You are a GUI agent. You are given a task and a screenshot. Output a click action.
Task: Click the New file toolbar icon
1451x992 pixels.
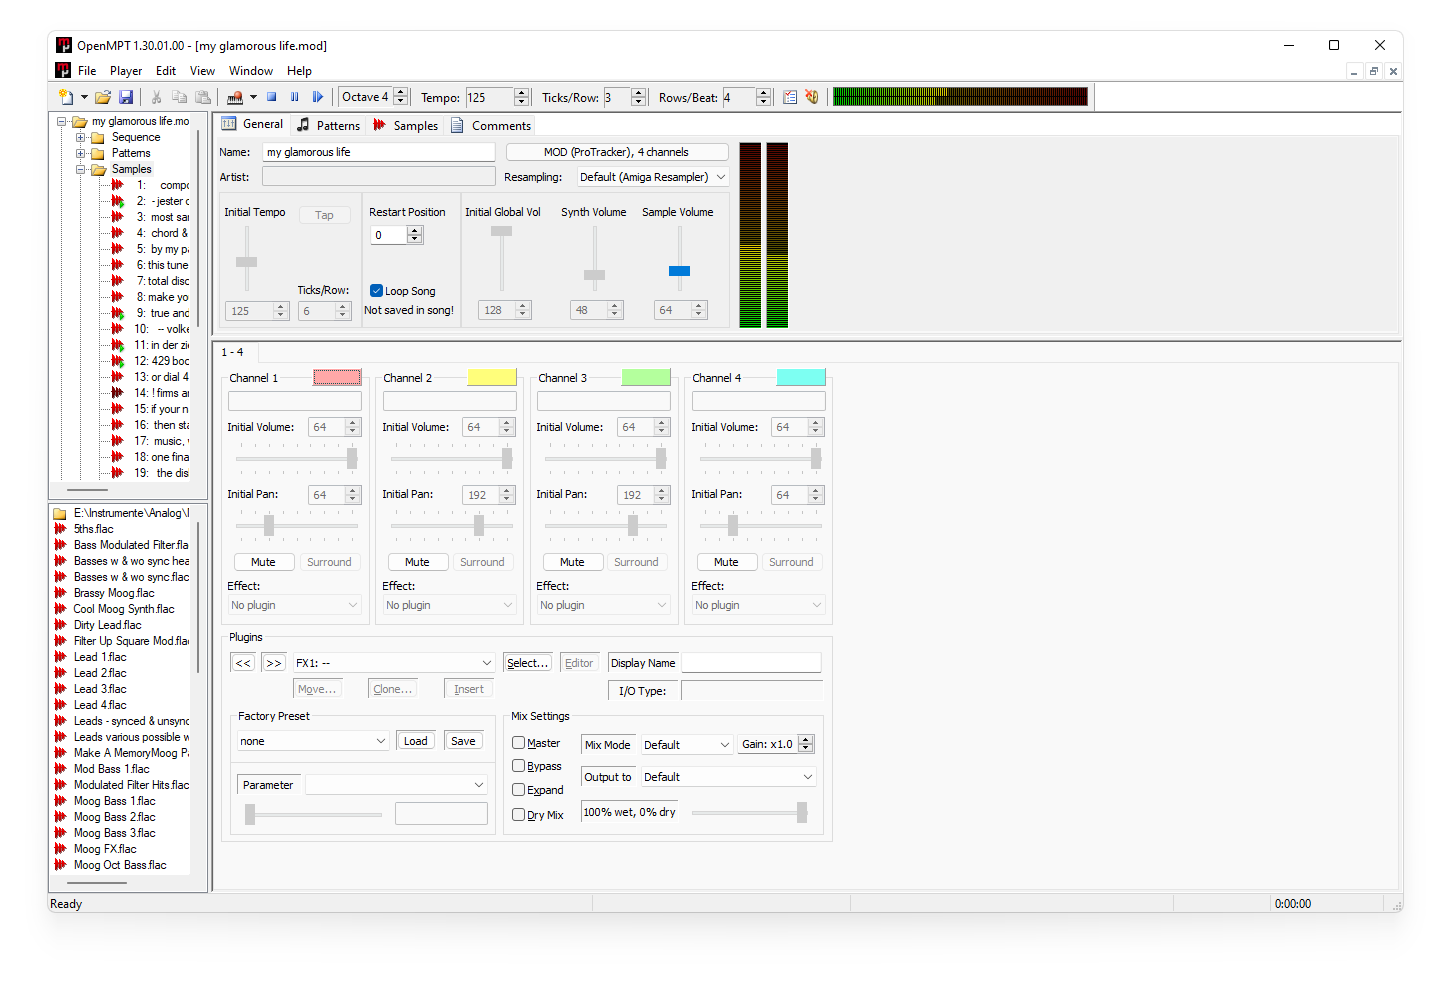click(x=66, y=97)
